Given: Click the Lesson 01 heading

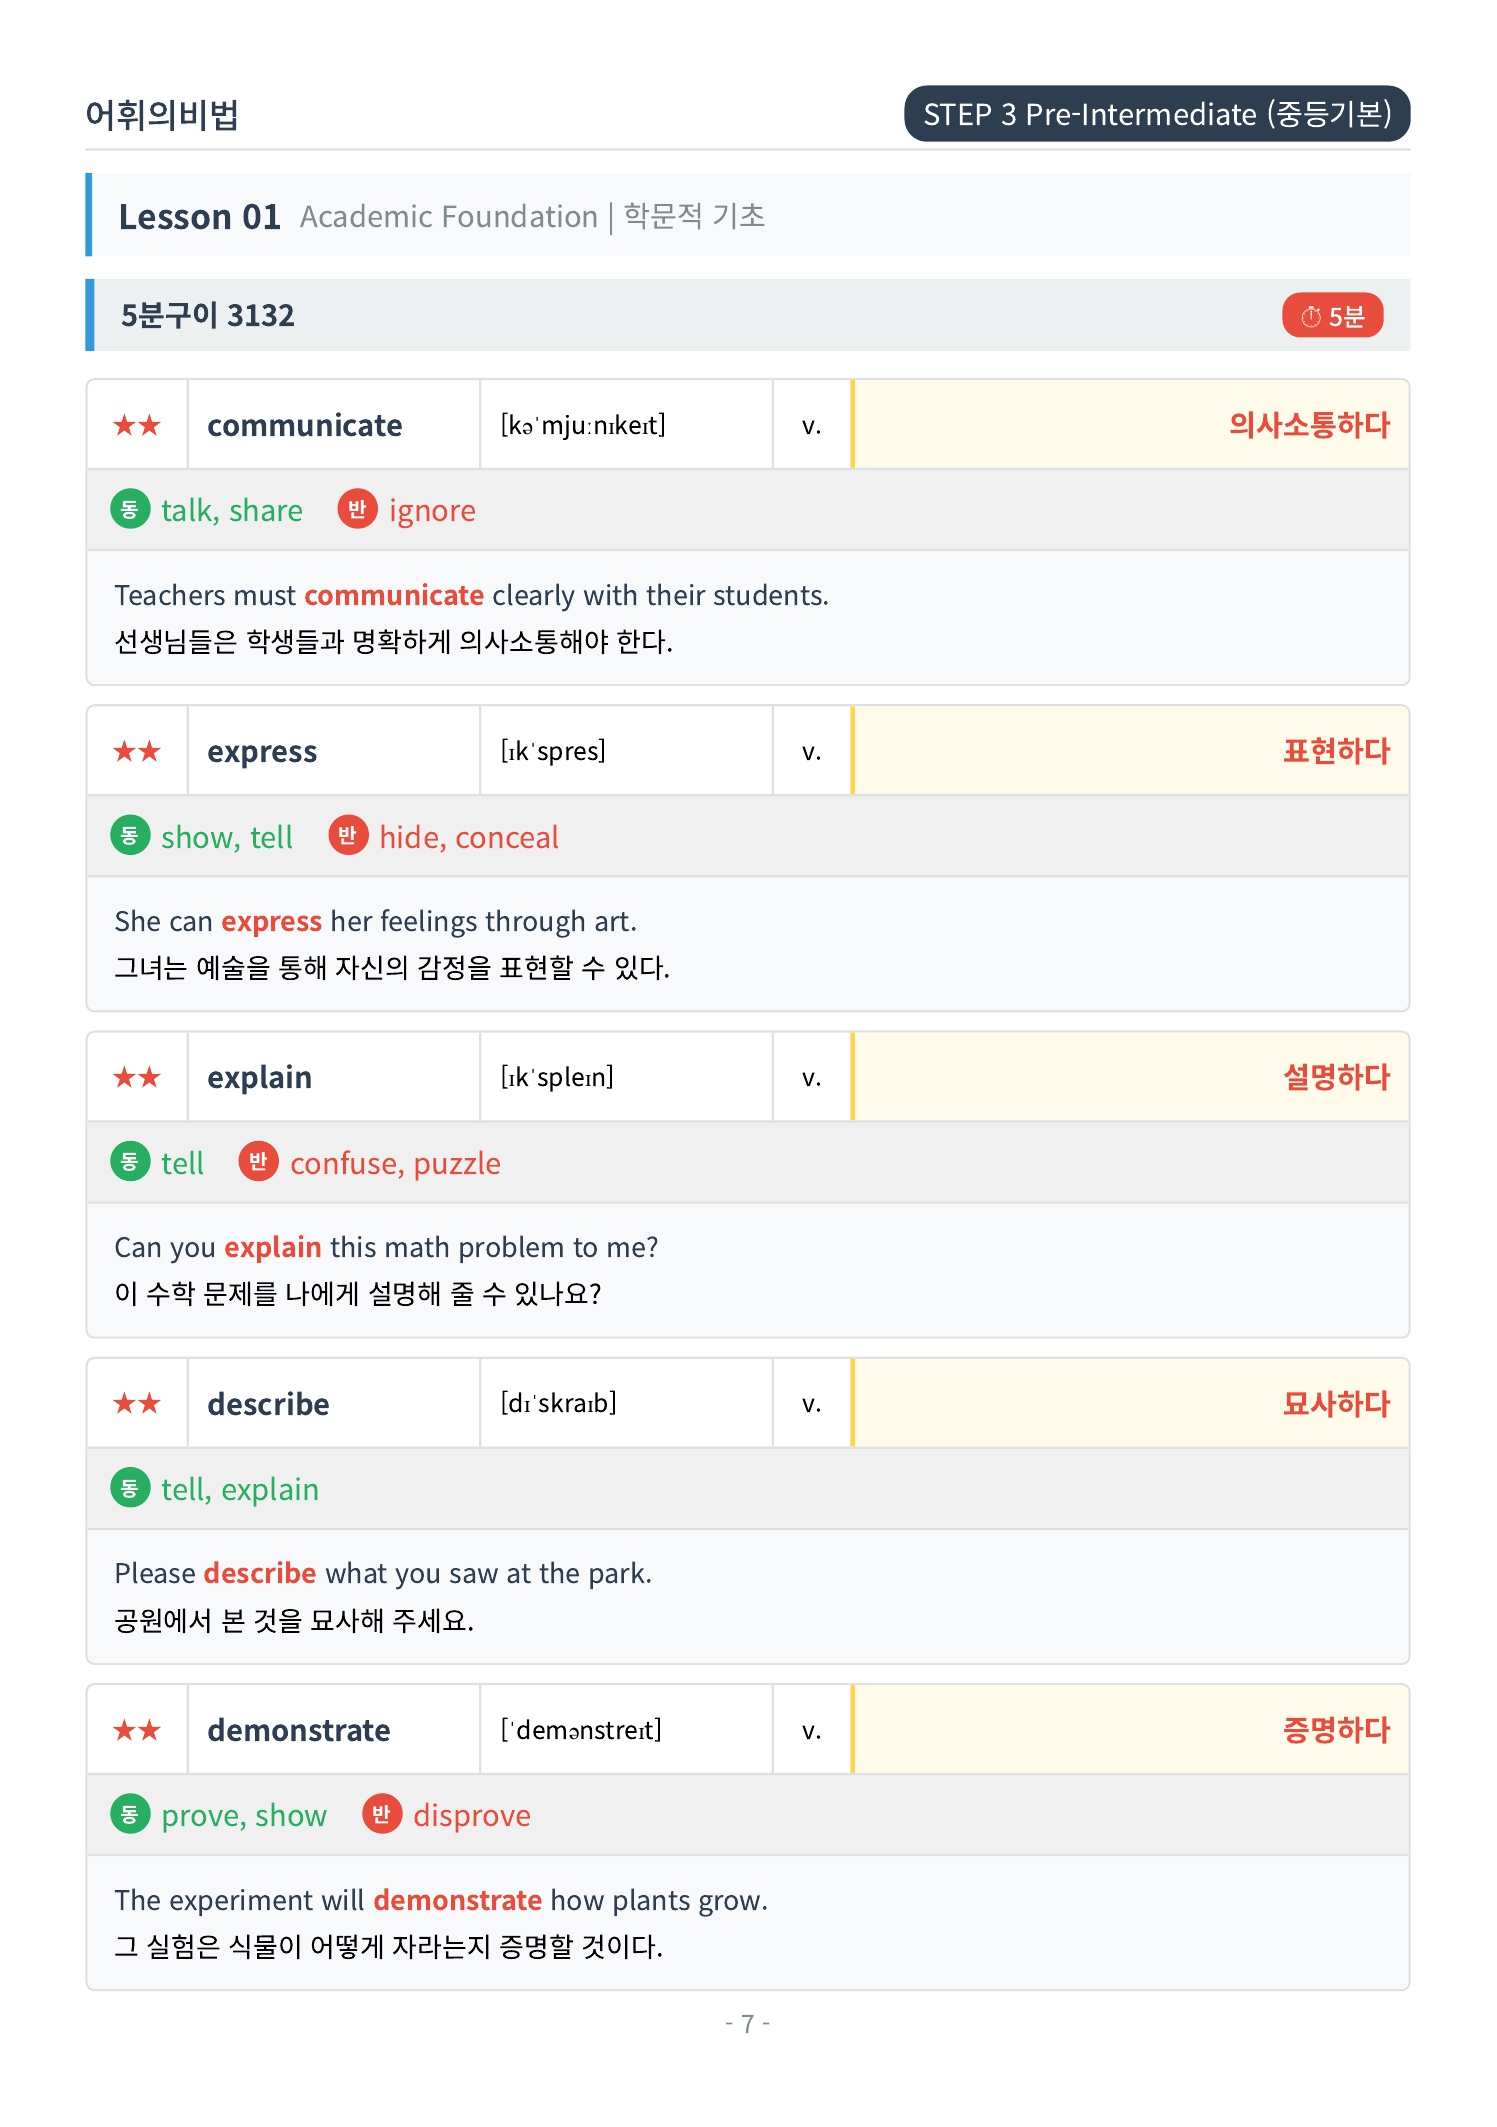Looking at the screenshot, I should tap(200, 216).
